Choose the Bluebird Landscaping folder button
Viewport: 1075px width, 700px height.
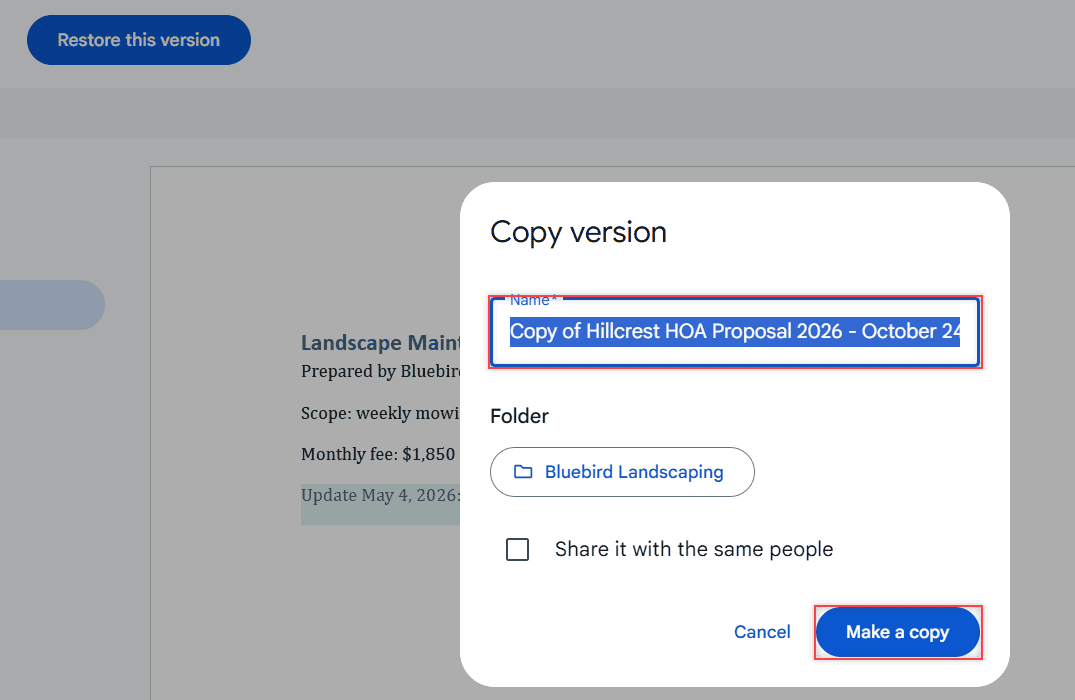pos(622,472)
